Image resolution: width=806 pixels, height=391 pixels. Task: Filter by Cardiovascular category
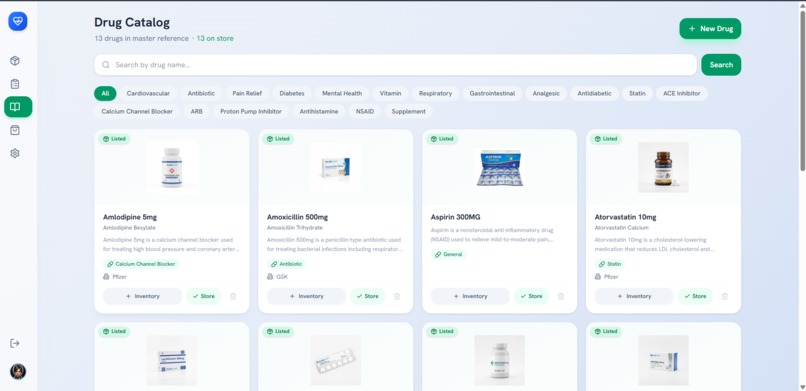coord(148,94)
